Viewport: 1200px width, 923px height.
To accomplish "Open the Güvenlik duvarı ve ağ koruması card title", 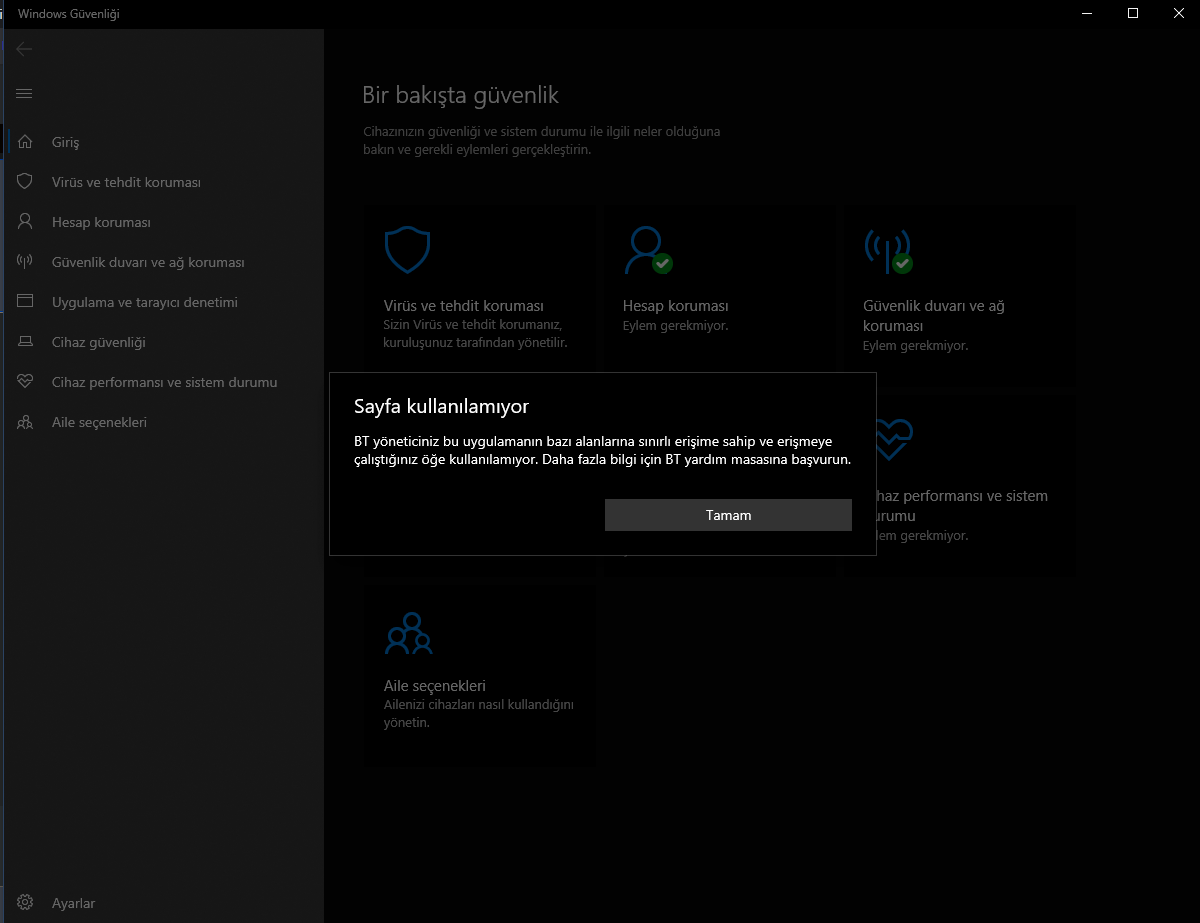I will 934,316.
